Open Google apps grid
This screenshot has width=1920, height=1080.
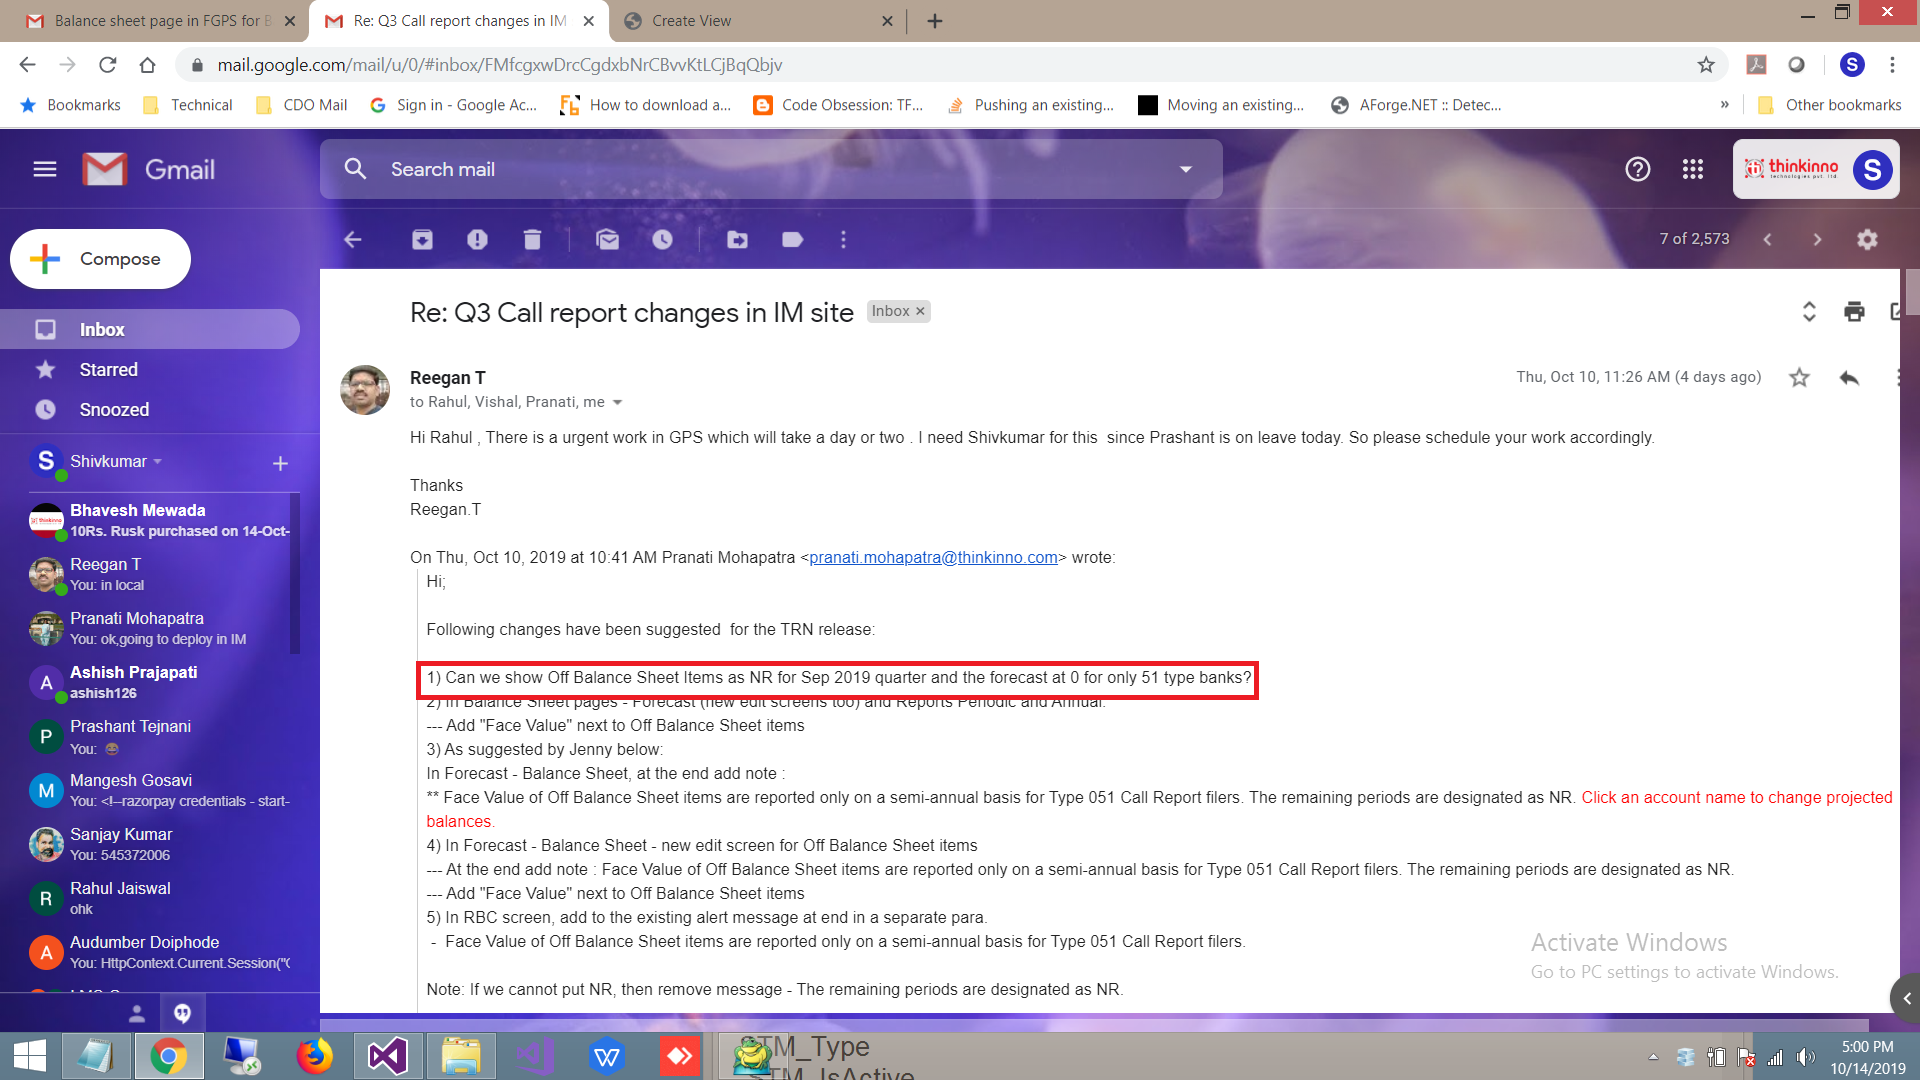click(x=1692, y=169)
